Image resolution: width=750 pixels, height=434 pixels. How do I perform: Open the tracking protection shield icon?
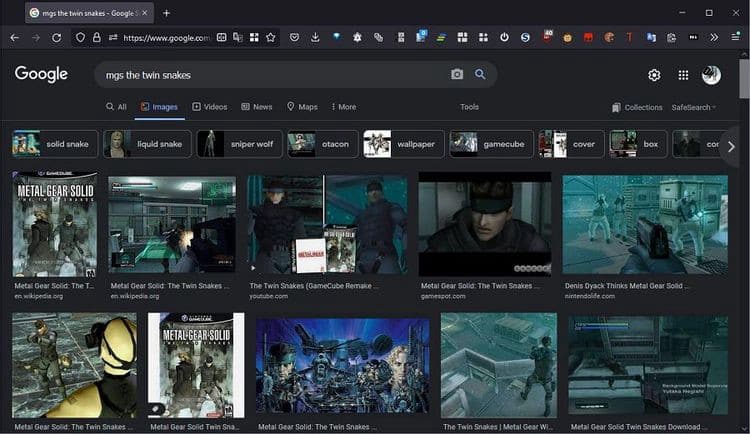click(x=80, y=37)
